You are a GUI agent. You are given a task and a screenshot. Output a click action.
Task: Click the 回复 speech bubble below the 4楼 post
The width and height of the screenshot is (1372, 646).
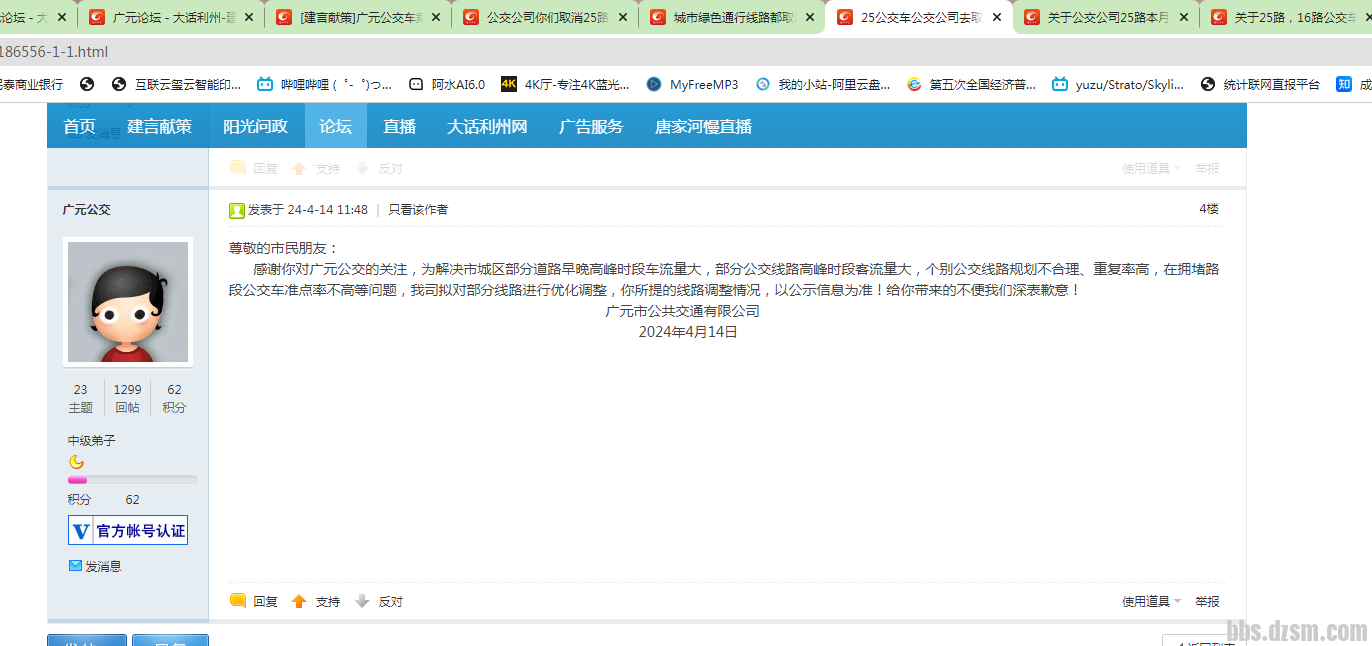tap(238, 601)
